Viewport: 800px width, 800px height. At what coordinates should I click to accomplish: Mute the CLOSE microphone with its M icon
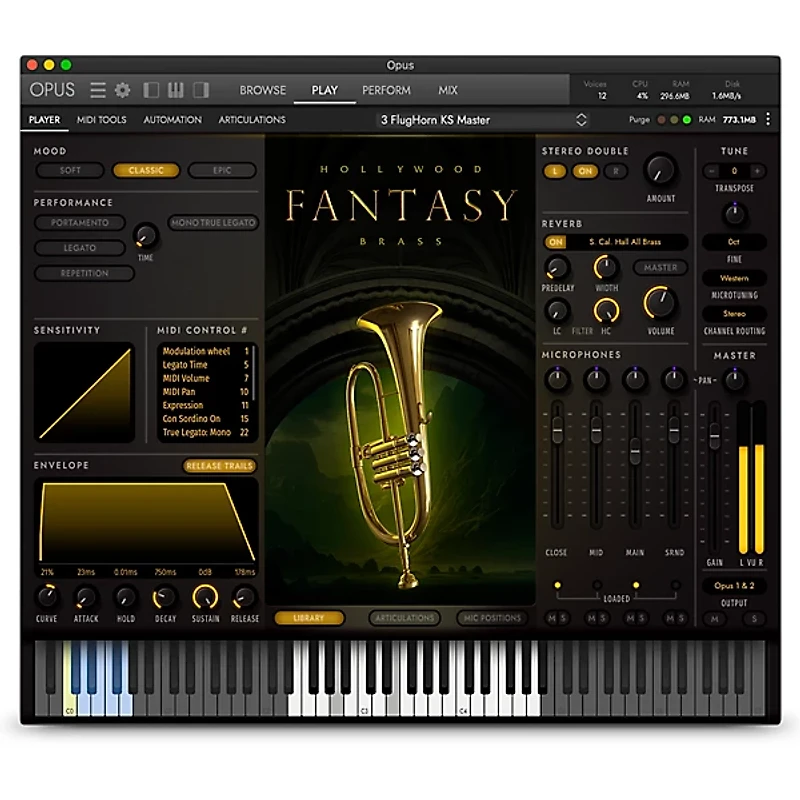[551, 618]
